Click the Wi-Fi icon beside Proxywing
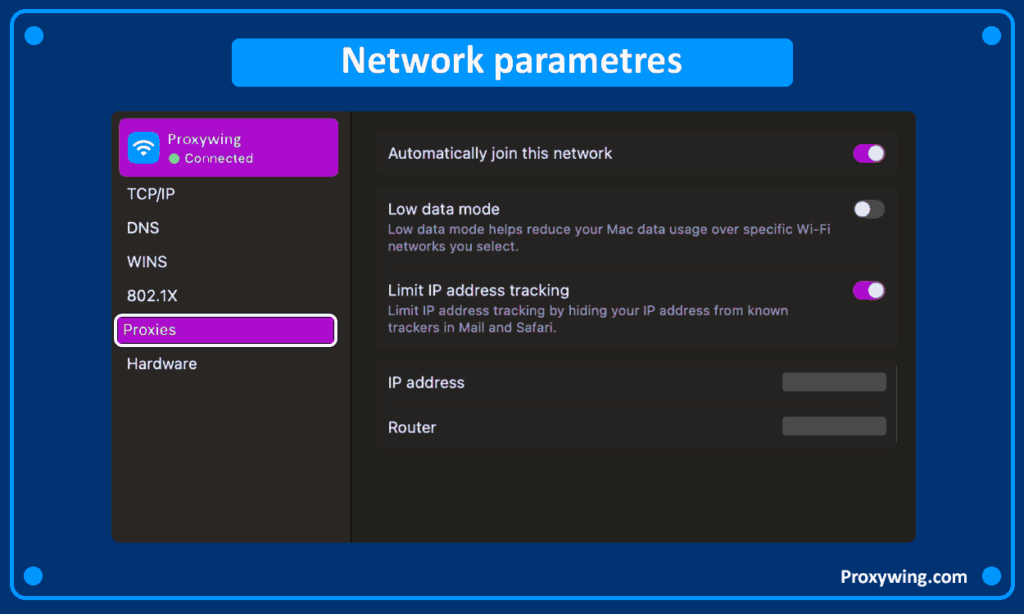Screen dimensions: 1024x614 click(x=144, y=148)
